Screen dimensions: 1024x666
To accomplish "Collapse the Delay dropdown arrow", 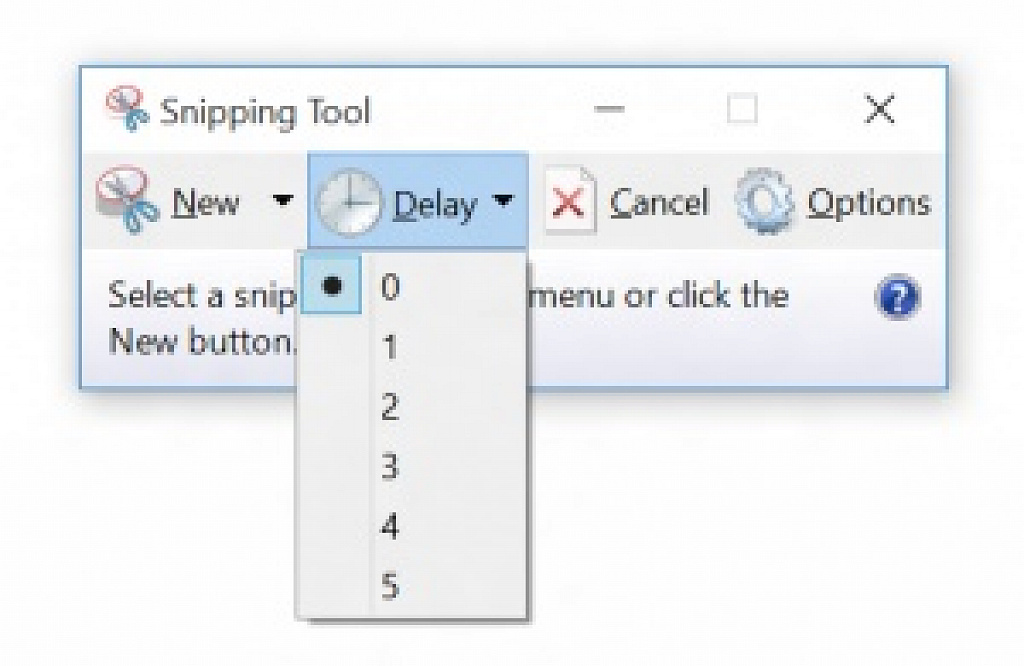I will 503,200.
